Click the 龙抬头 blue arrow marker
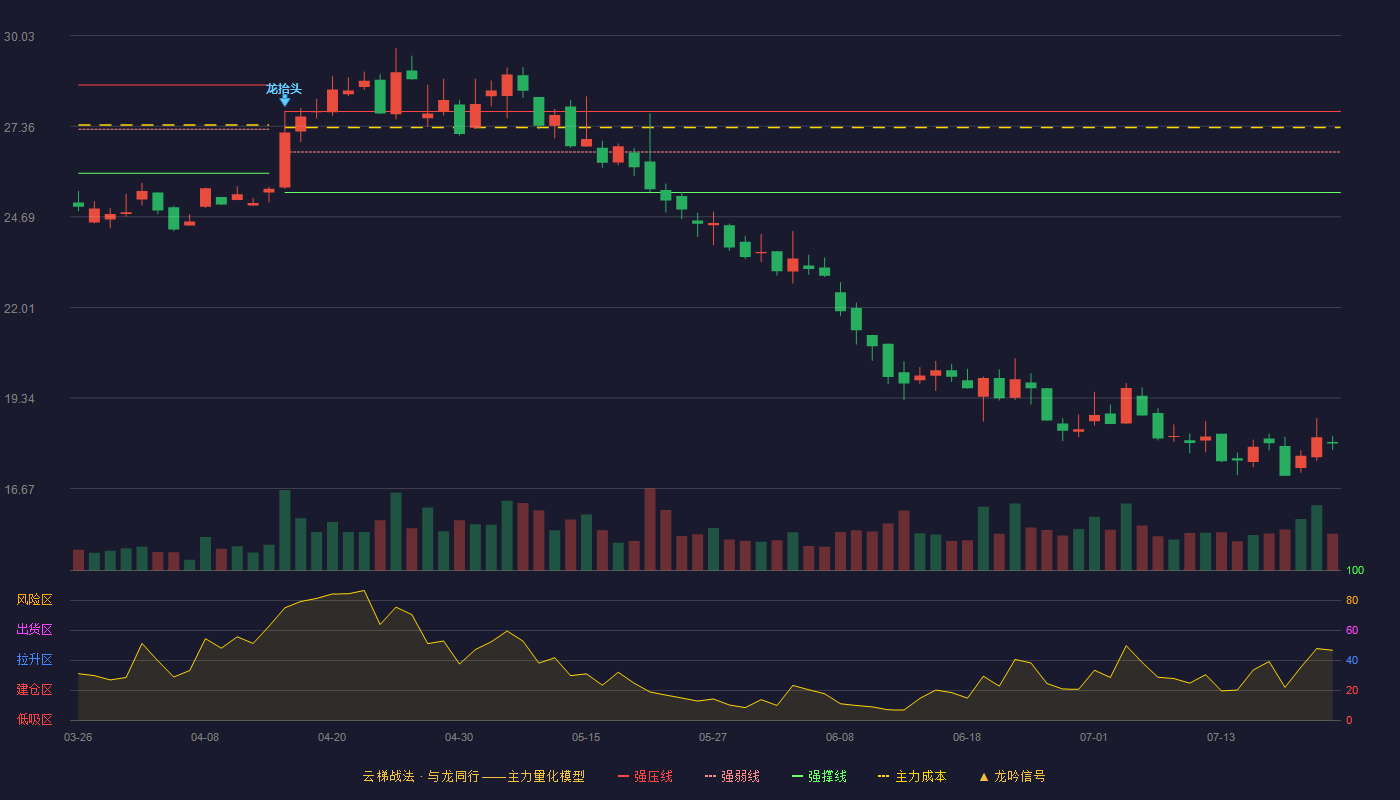This screenshot has height=800, width=1400. click(x=285, y=101)
